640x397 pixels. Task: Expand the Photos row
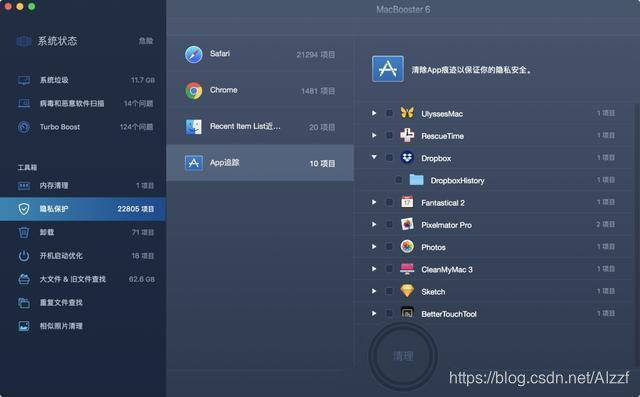(x=374, y=246)
